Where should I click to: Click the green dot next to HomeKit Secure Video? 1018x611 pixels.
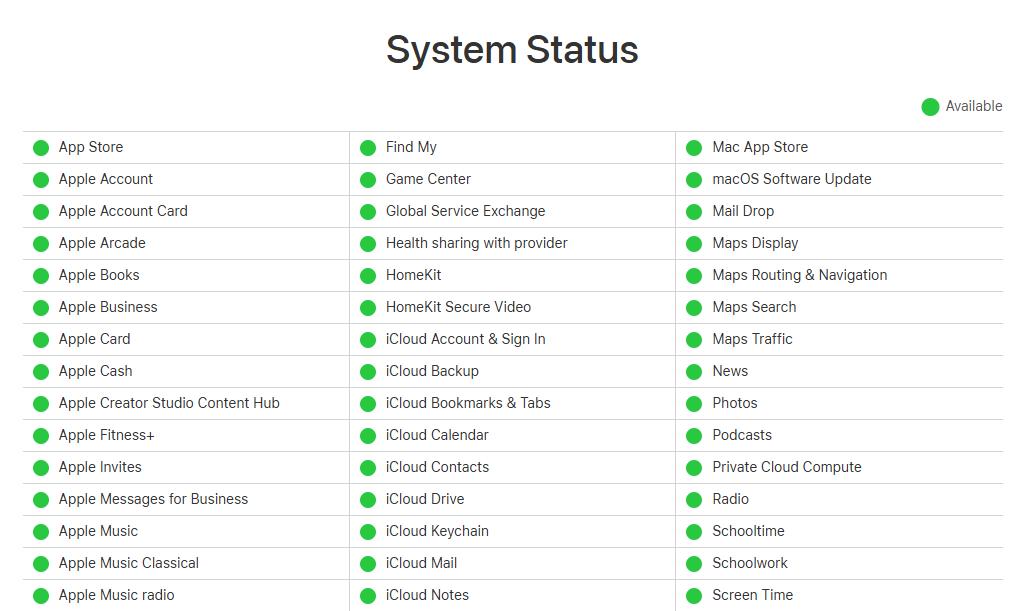pos(368,308)
